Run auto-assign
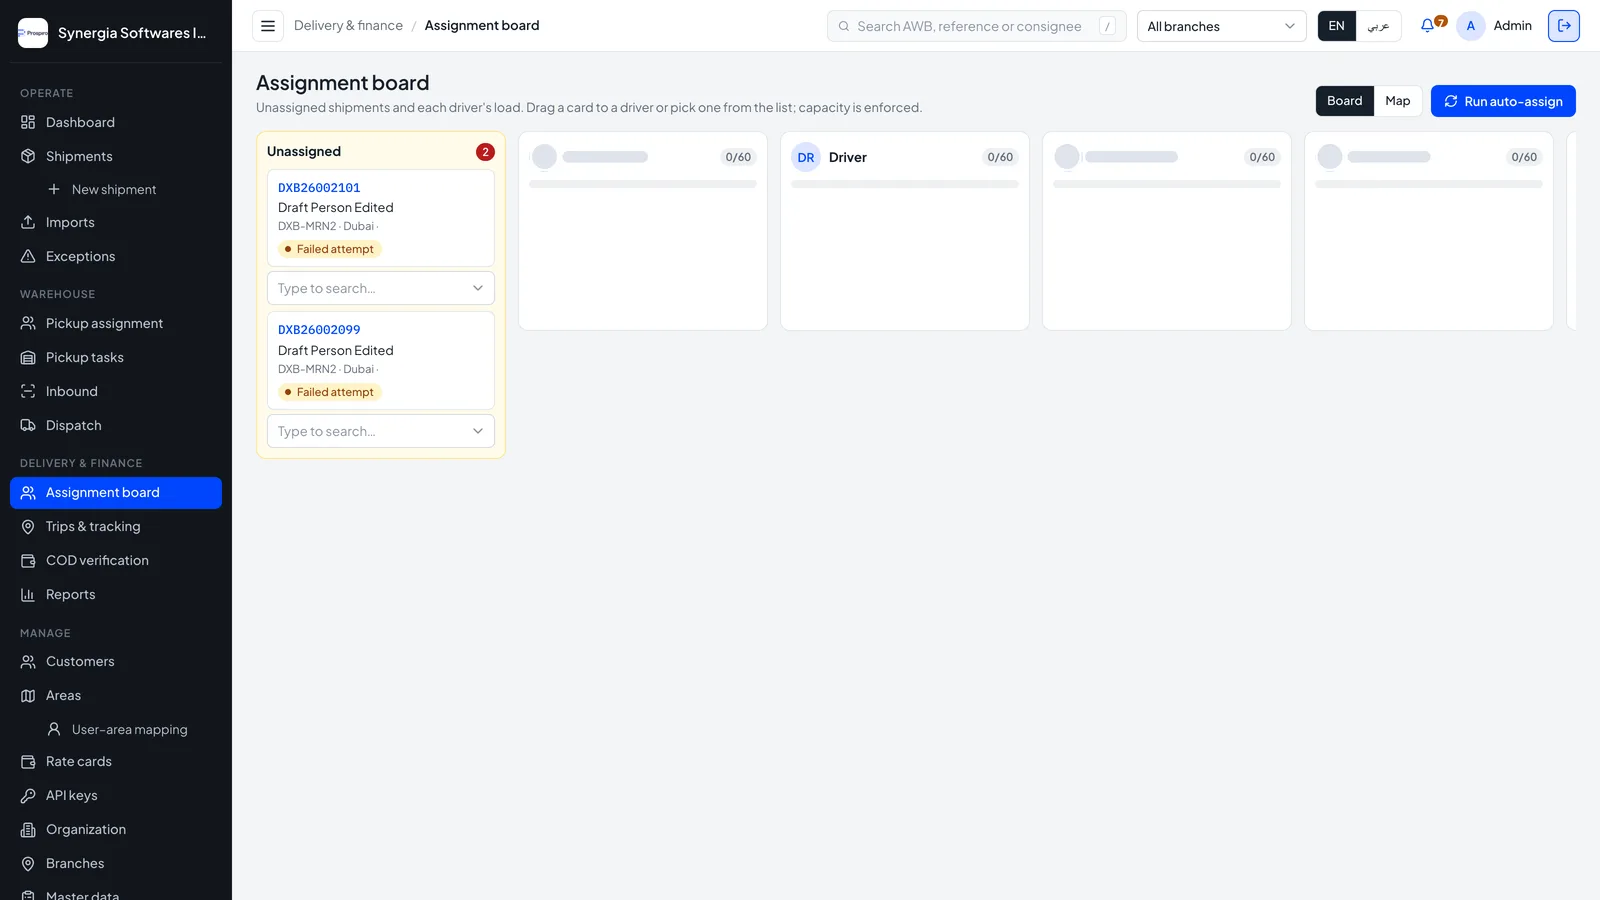 tap(1503, 101)
